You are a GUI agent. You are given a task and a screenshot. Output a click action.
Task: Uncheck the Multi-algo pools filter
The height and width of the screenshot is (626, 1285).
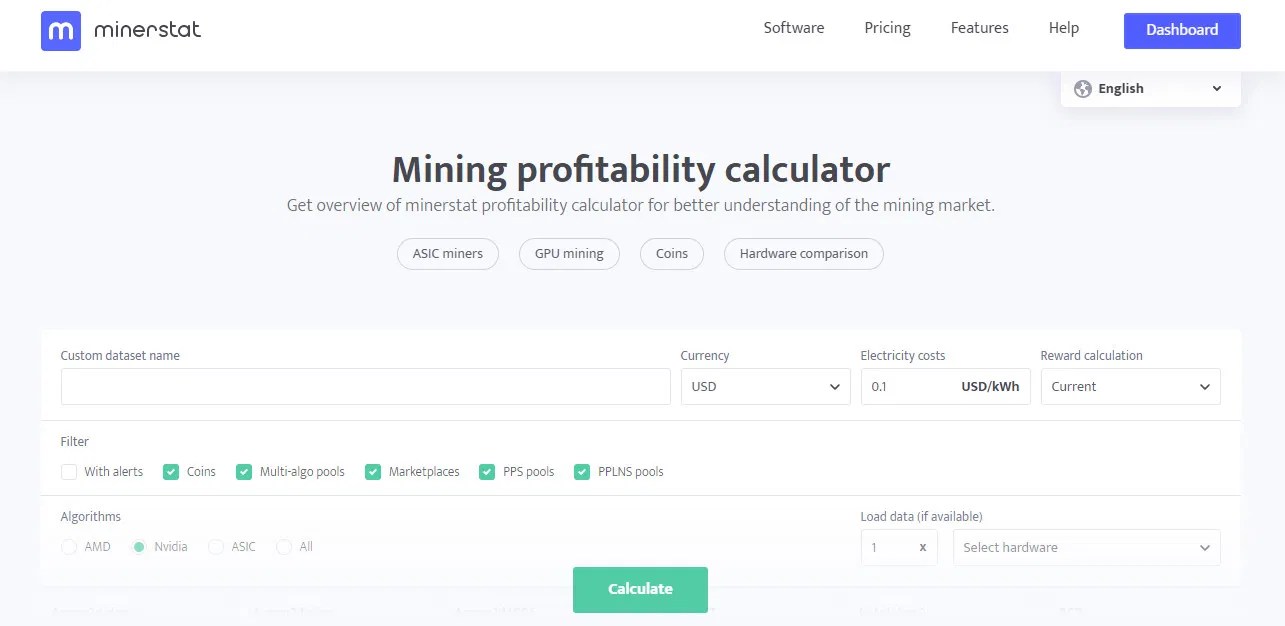click(x=244, y=471)
